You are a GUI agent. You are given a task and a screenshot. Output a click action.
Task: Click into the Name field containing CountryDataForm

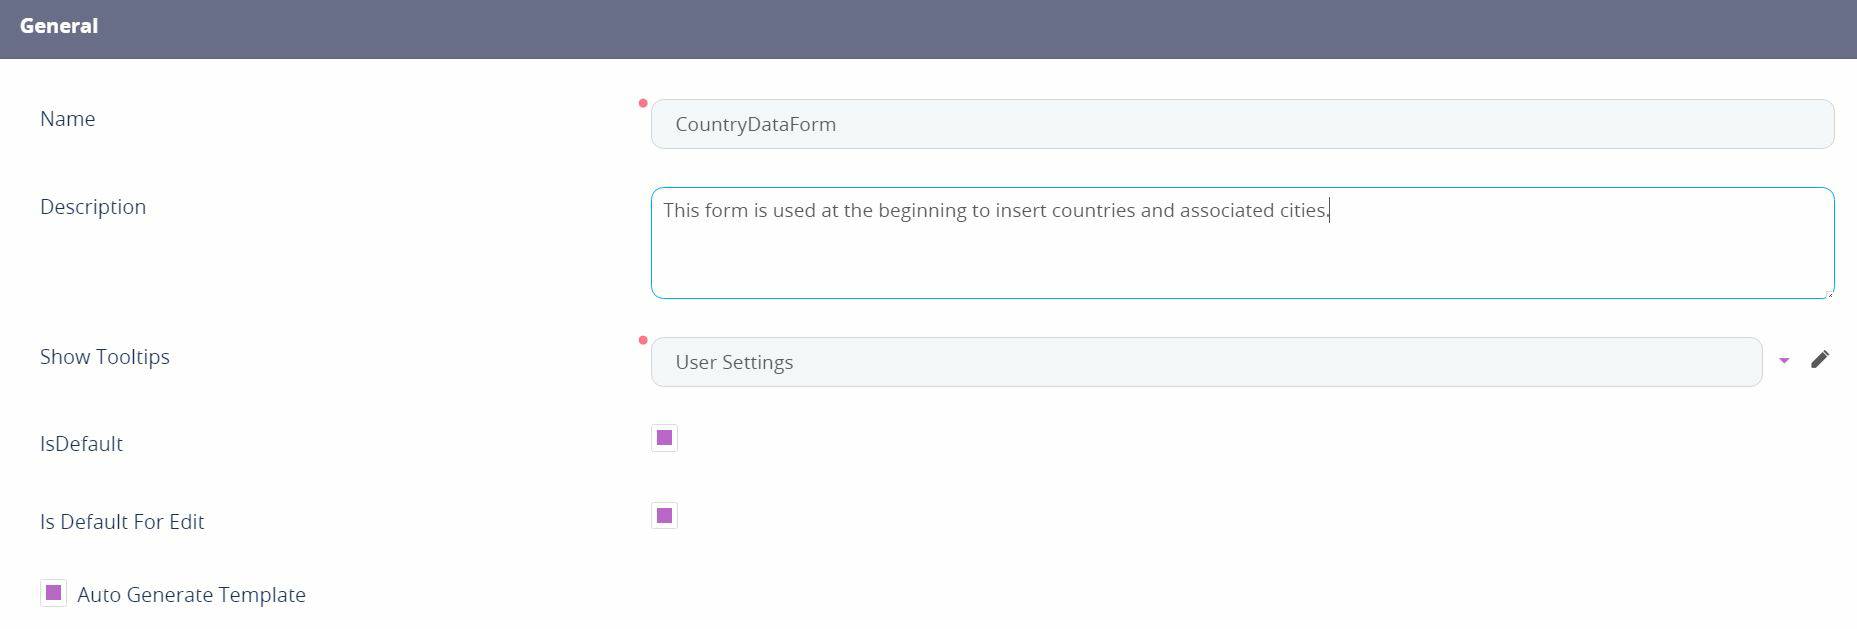1242,124
